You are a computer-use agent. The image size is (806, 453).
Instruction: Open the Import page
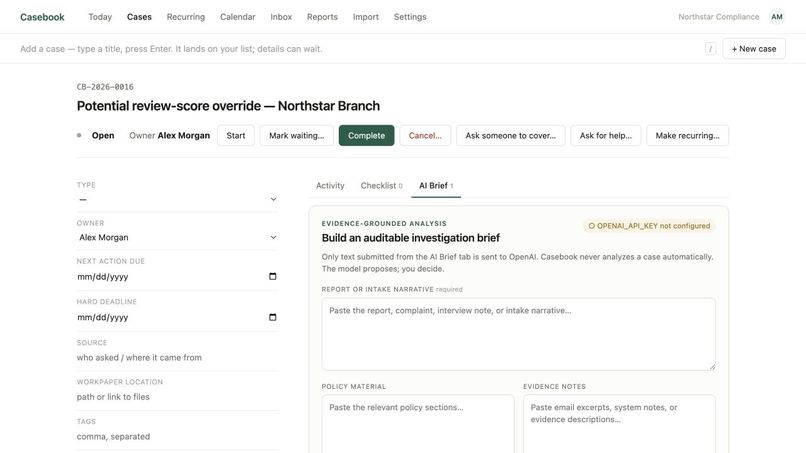(365, 17)
